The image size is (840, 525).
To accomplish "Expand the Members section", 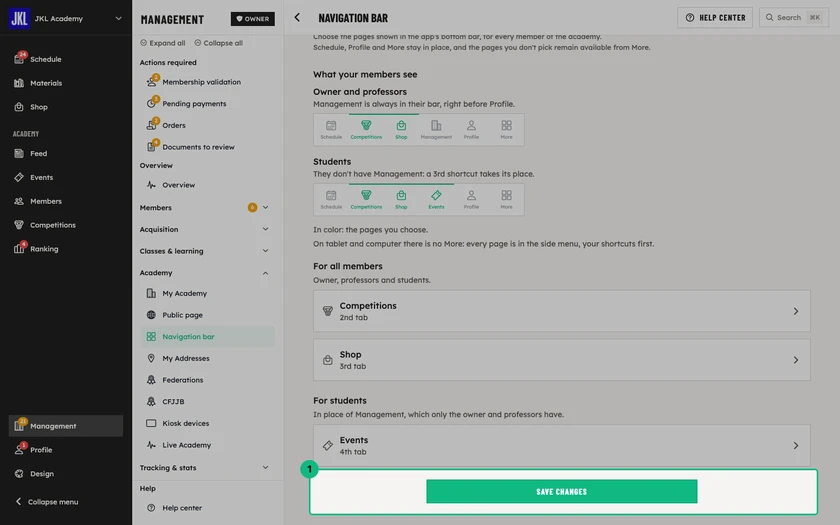I will tap(265, 207).
